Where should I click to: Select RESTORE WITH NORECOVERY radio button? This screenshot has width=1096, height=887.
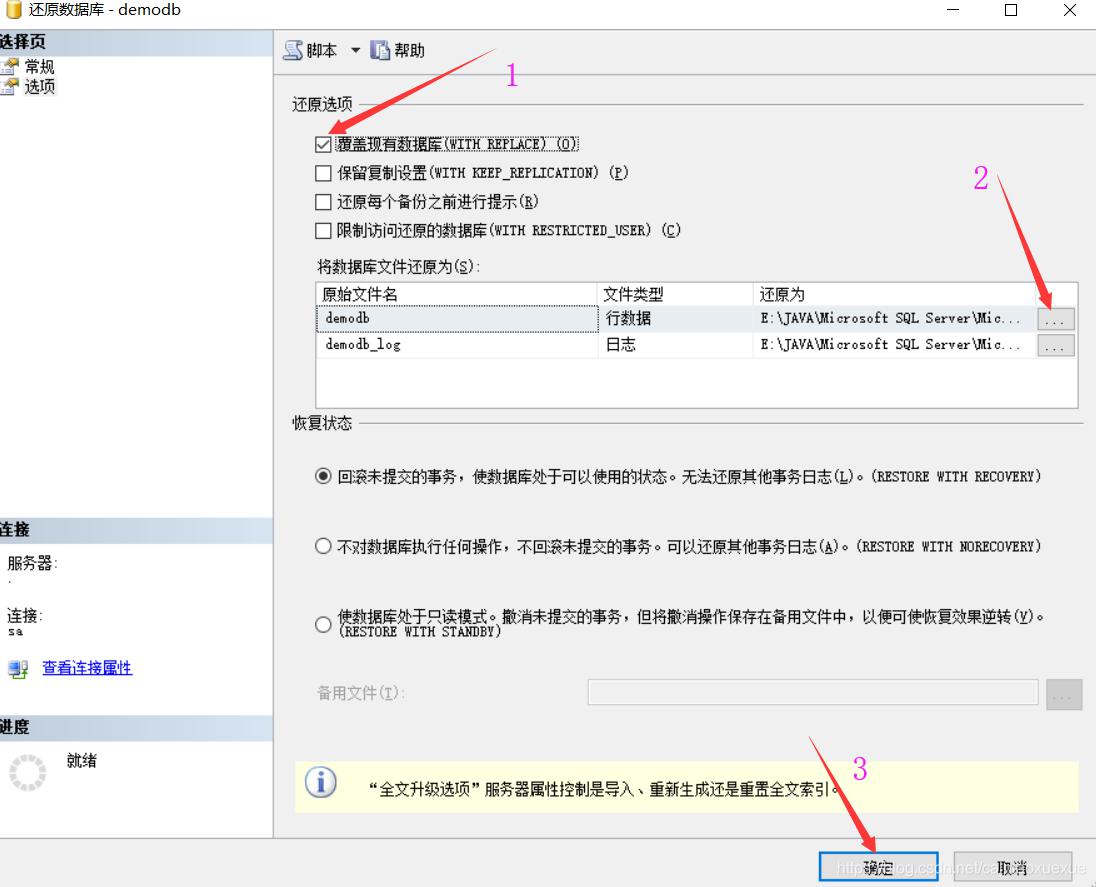323,546
